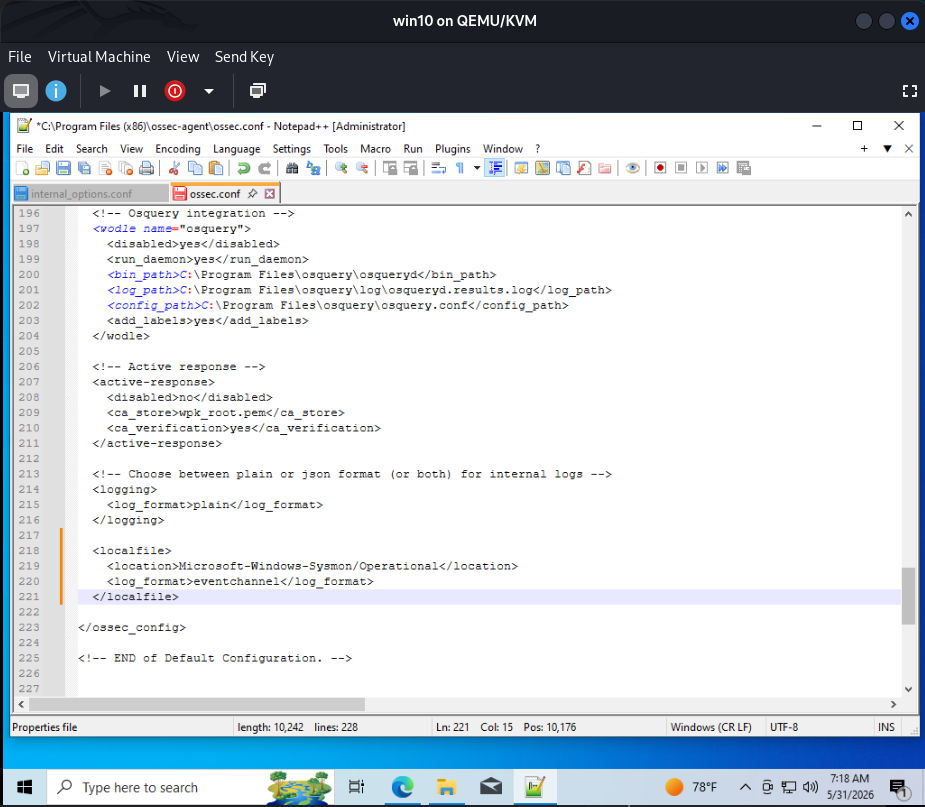Switch to internal_options.conf tab
The image size is (925, 807).
click(x=90, y=193)
